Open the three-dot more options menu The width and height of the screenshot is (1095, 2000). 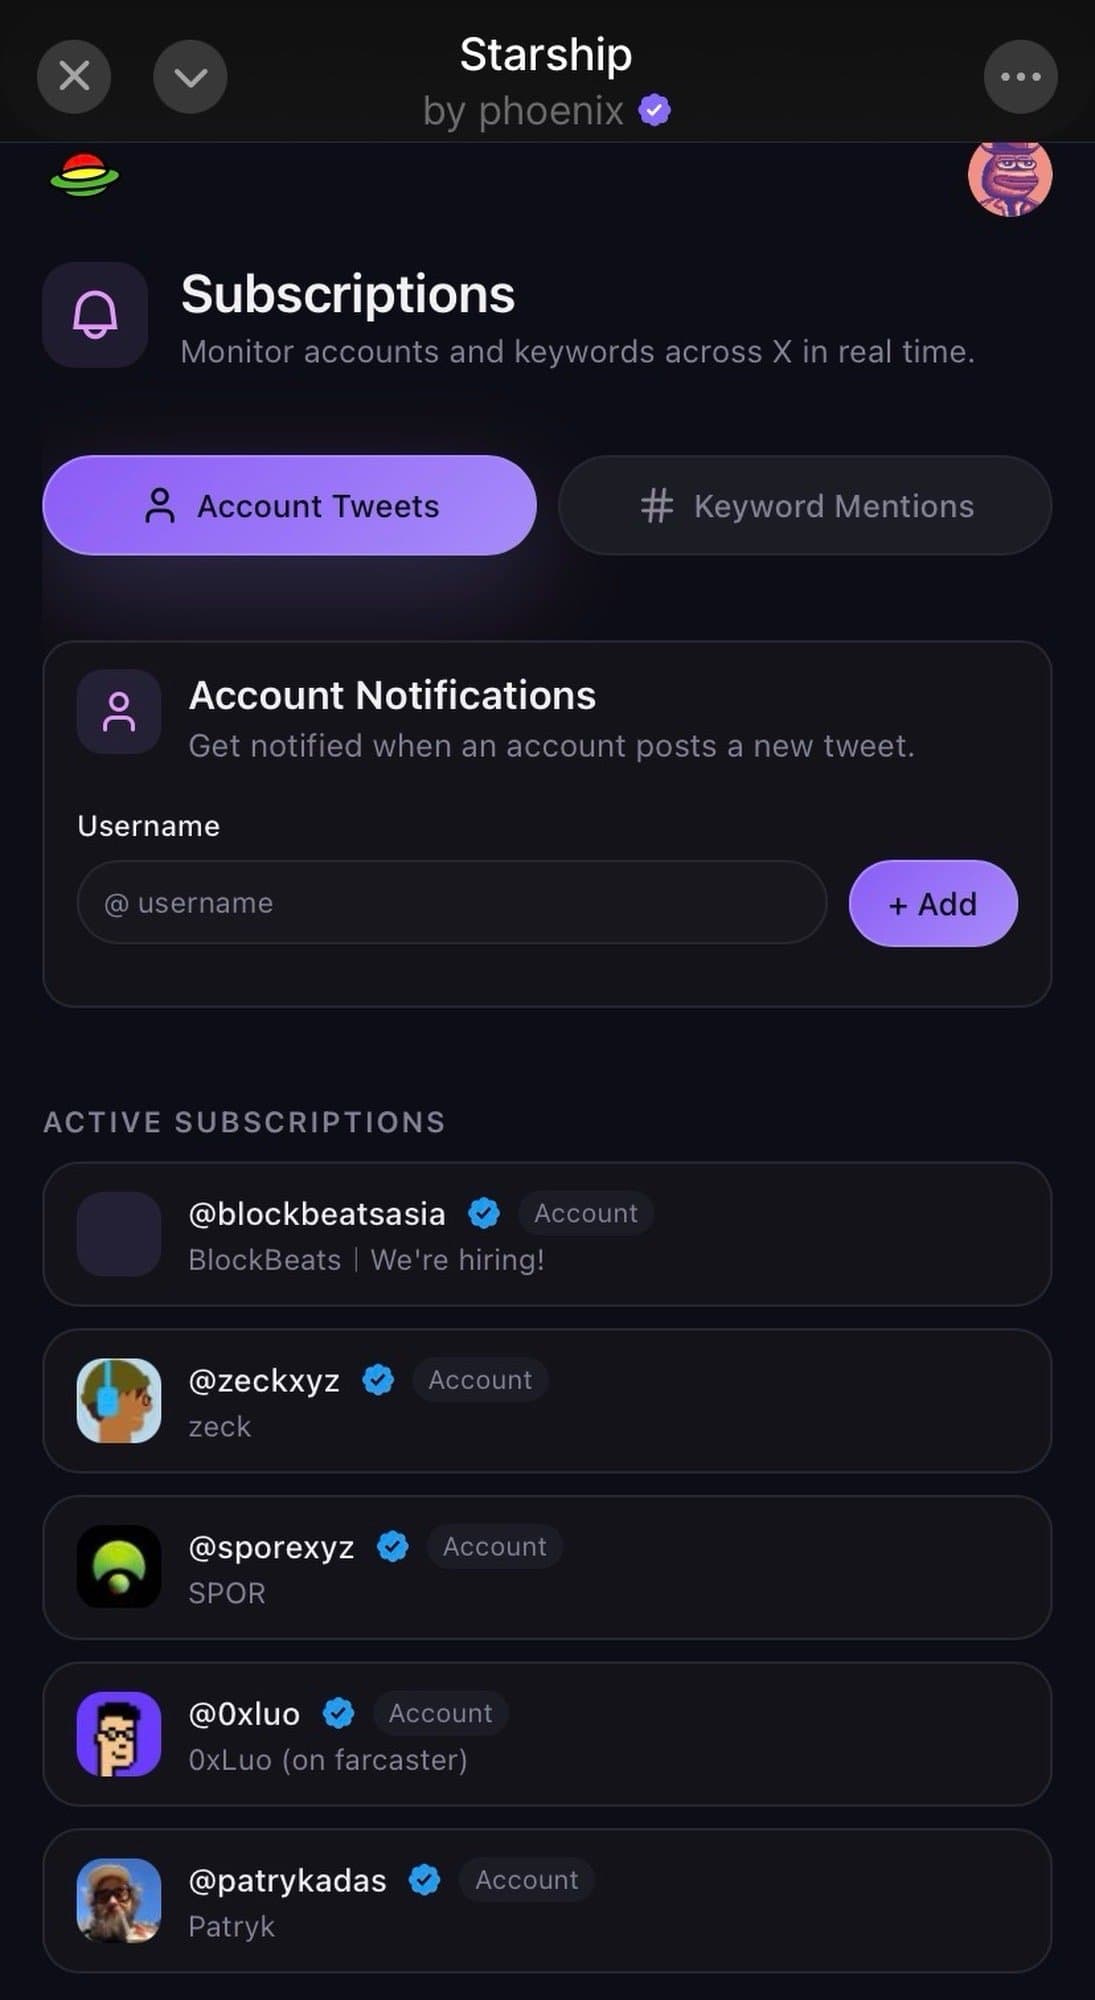point(1020,76)
